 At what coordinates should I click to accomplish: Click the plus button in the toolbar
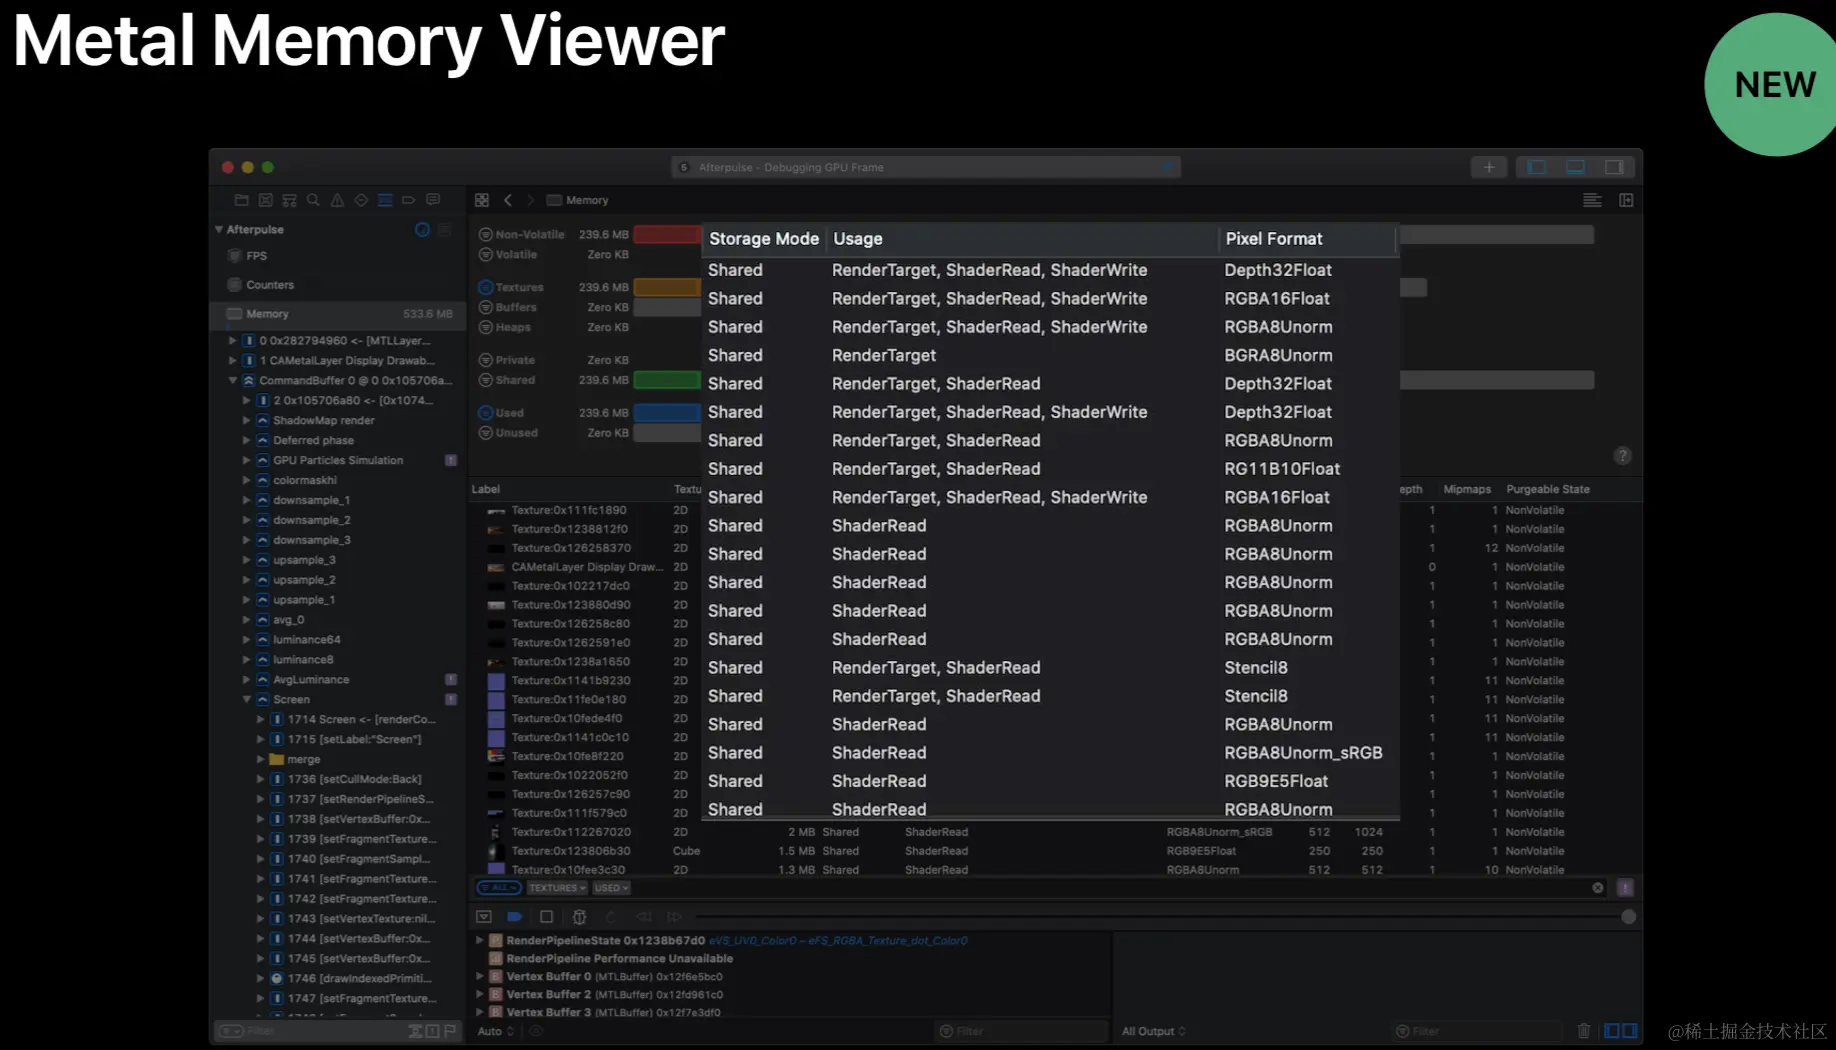click(1489, 167)
